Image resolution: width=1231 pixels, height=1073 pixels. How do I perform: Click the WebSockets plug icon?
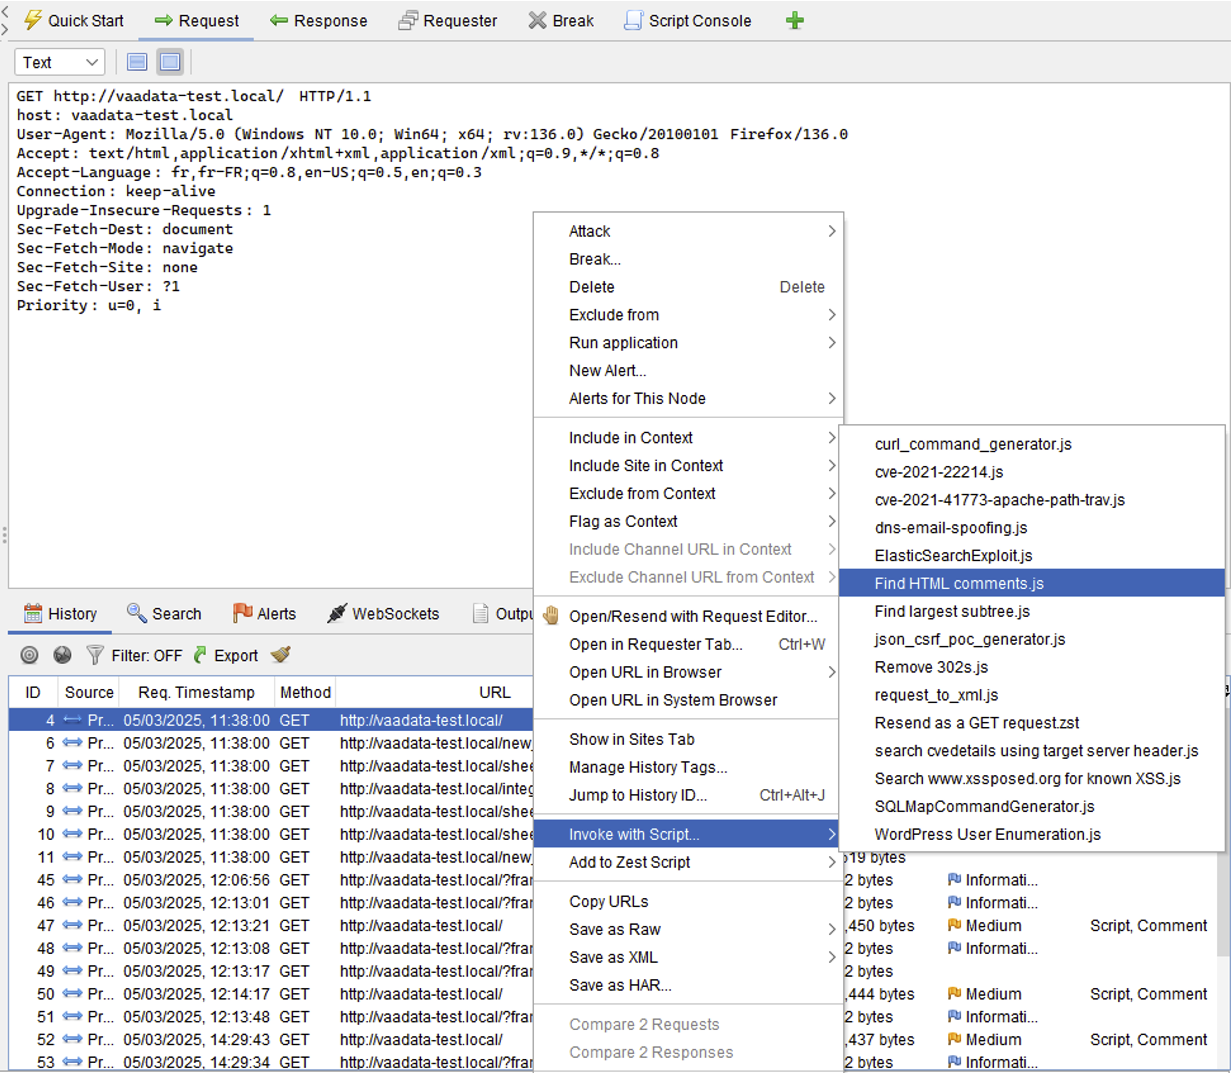pos(338,613)
